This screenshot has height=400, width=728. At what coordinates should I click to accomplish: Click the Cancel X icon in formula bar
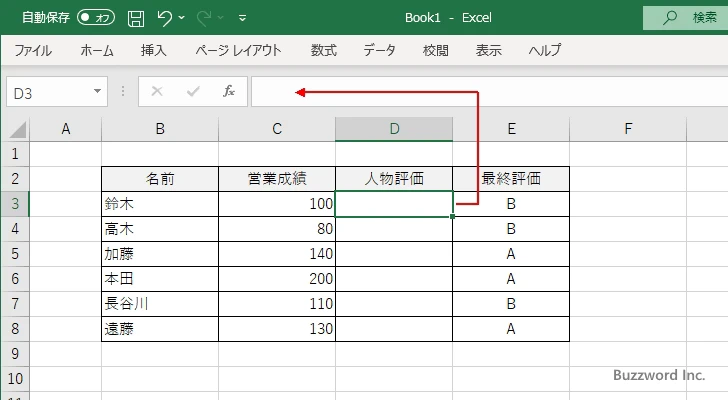tap(157, 91)
